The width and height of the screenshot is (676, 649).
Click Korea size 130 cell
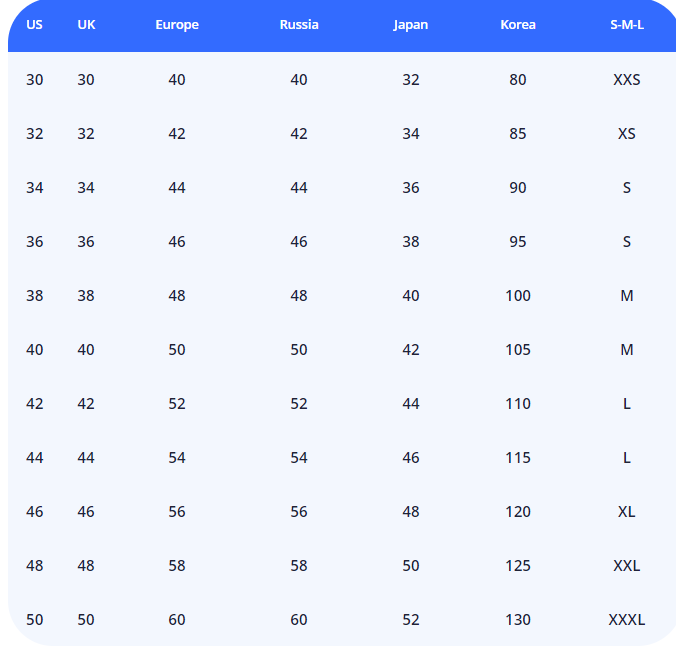(x=518, y=620)
